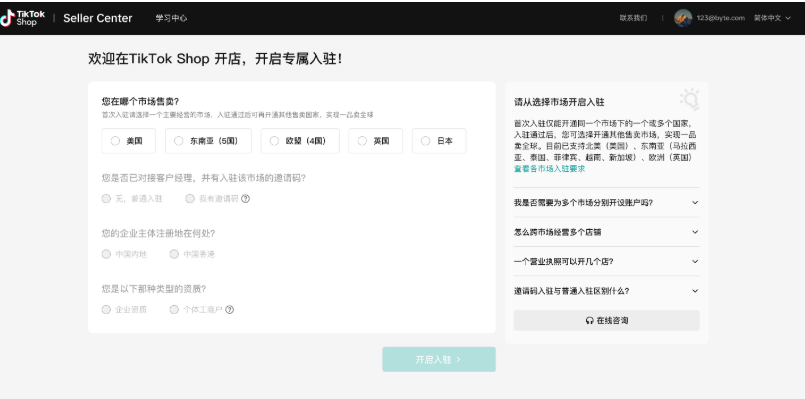Click the heading 请从选择市场开启入驻
805x399 pixels.
coord(559,102)
